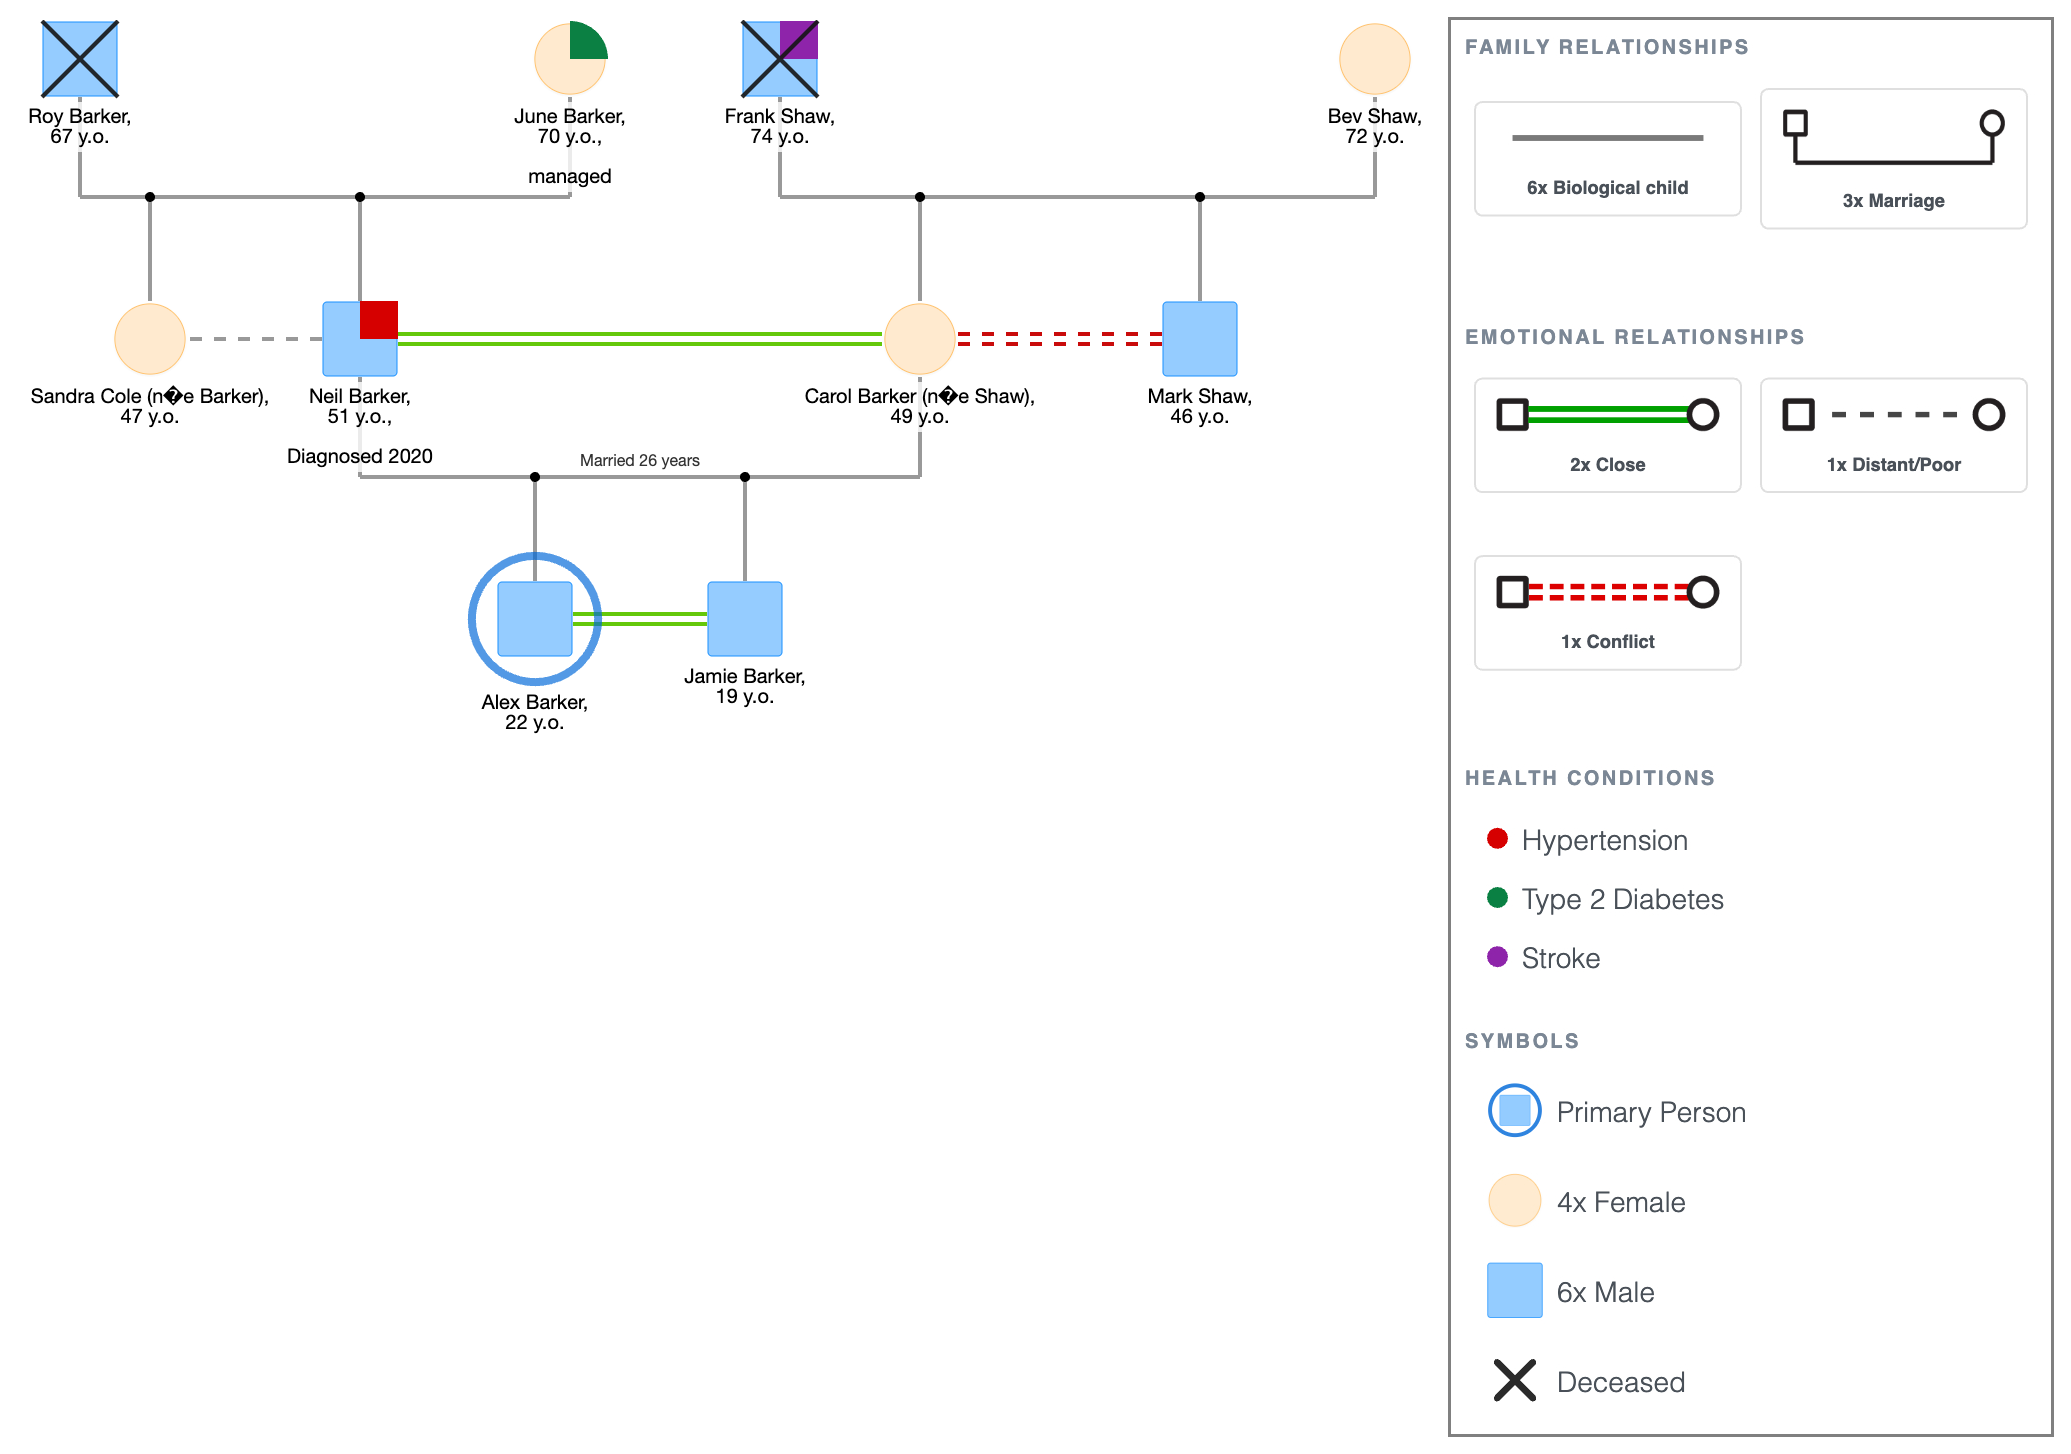Click the Close relationship legend card
The image size is (2071, 1454).
(1607, 435)
